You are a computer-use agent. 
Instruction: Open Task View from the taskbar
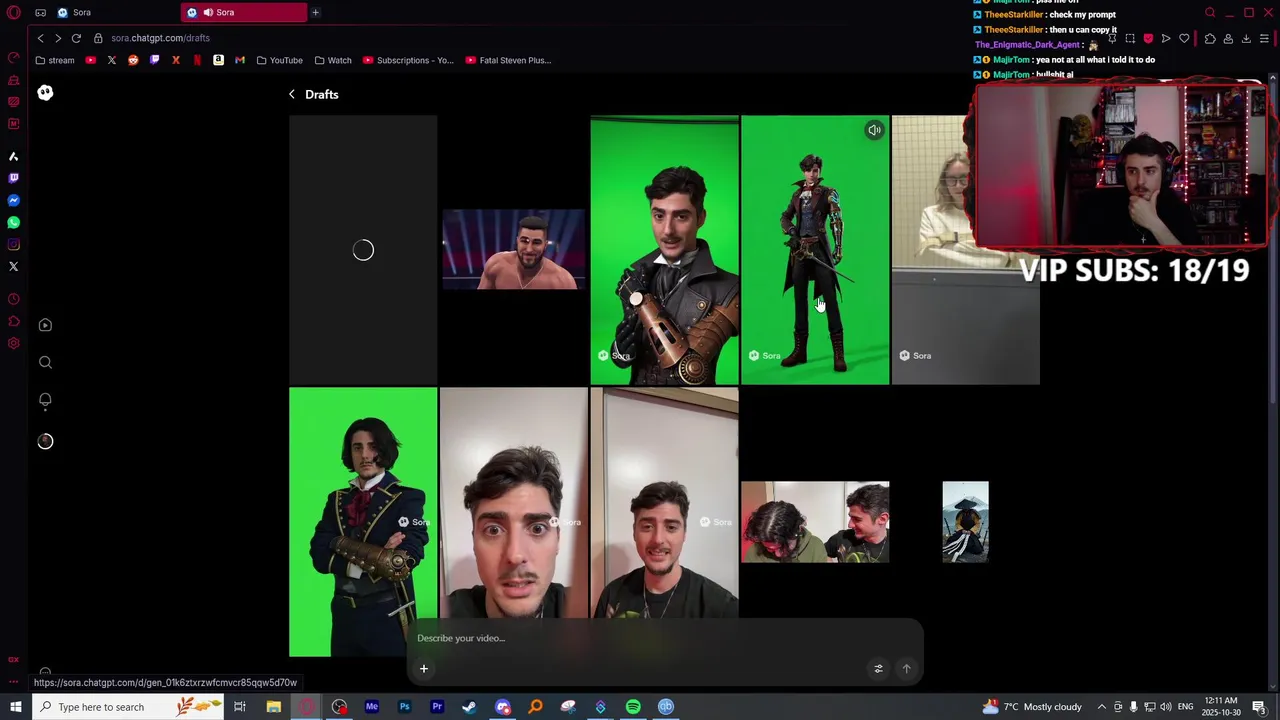click(x=240, y=707)
